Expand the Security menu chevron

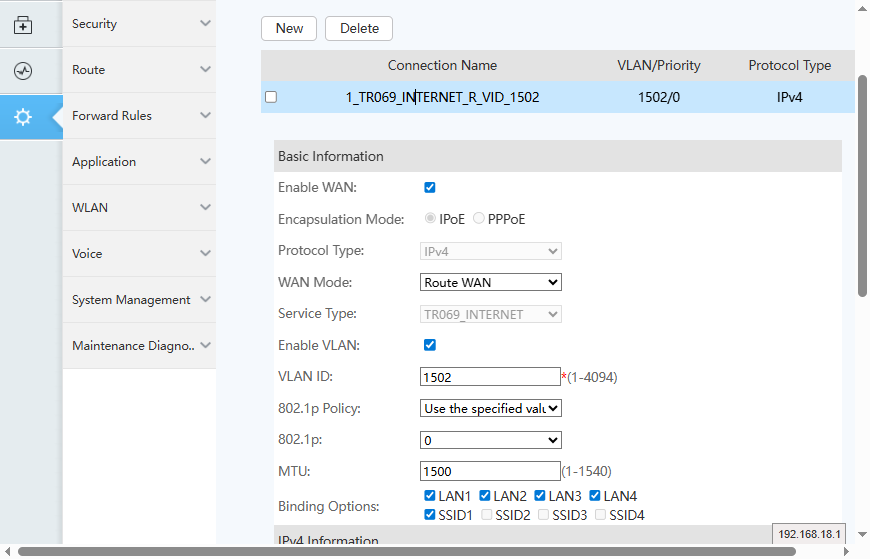tap(205, 24)
